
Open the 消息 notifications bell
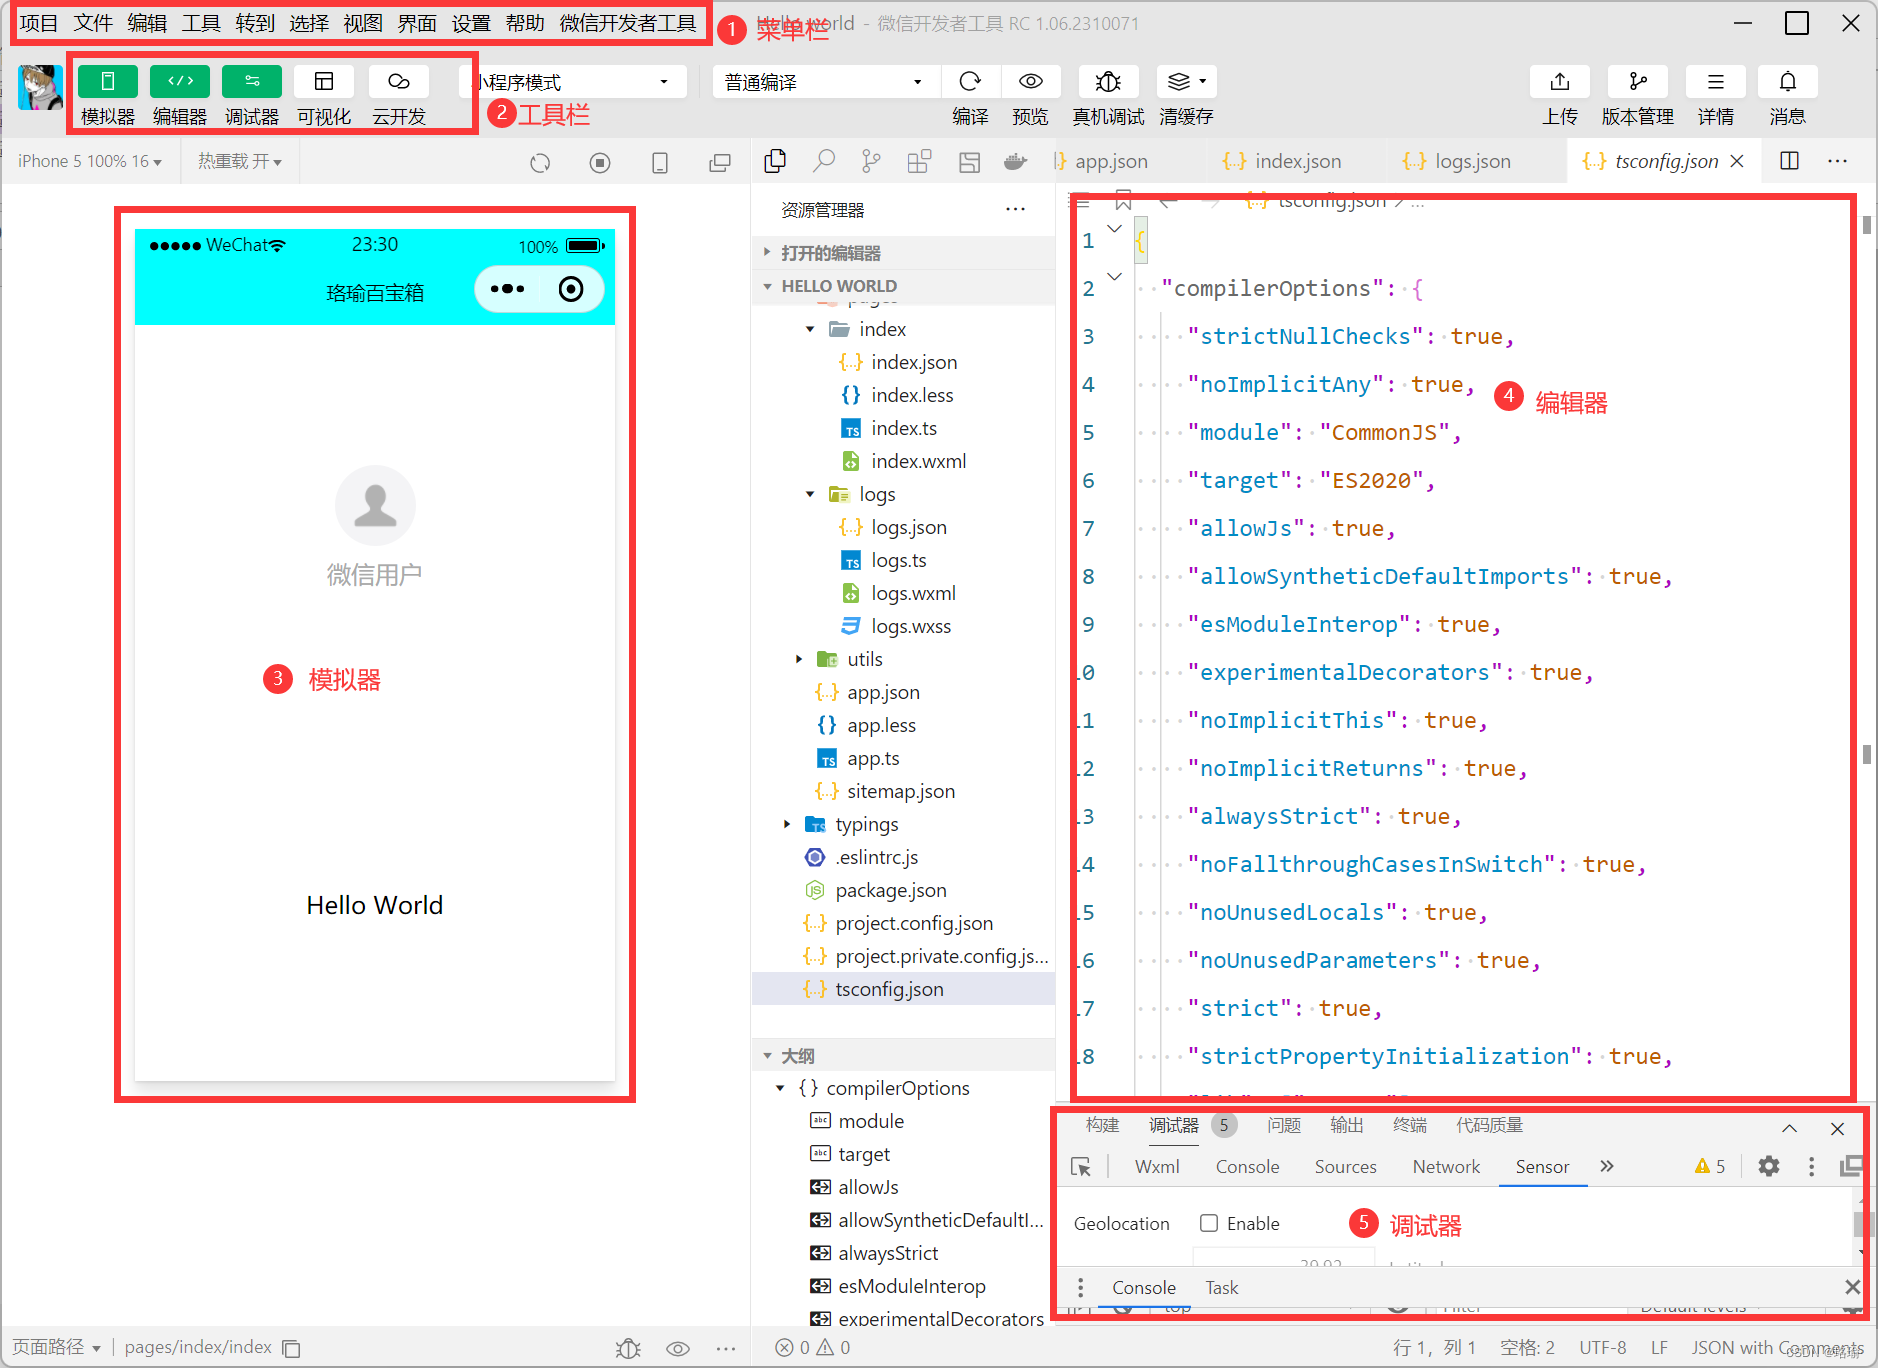point(1788,81)
